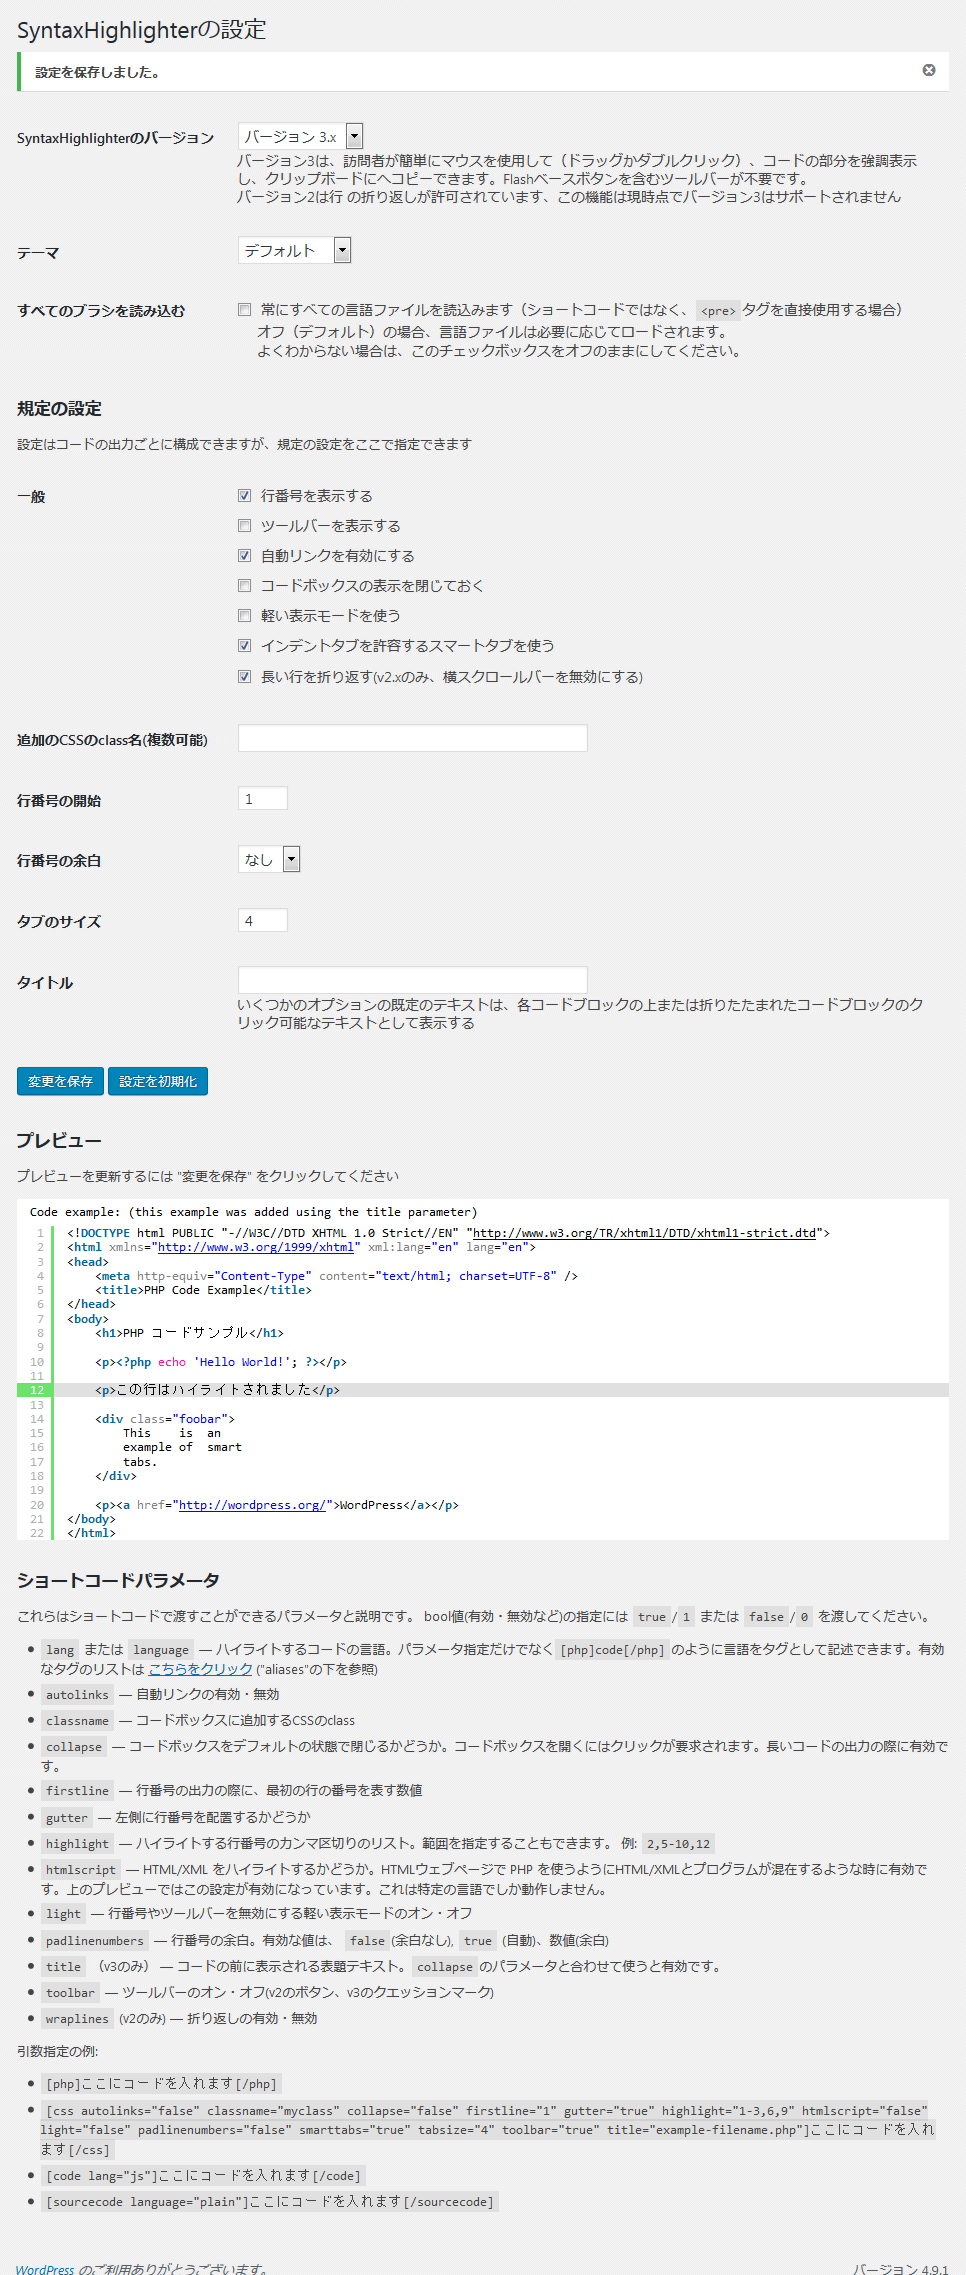
Task: Open the 行番号の余白 dropdown
Action: click(x=269, y=859)
